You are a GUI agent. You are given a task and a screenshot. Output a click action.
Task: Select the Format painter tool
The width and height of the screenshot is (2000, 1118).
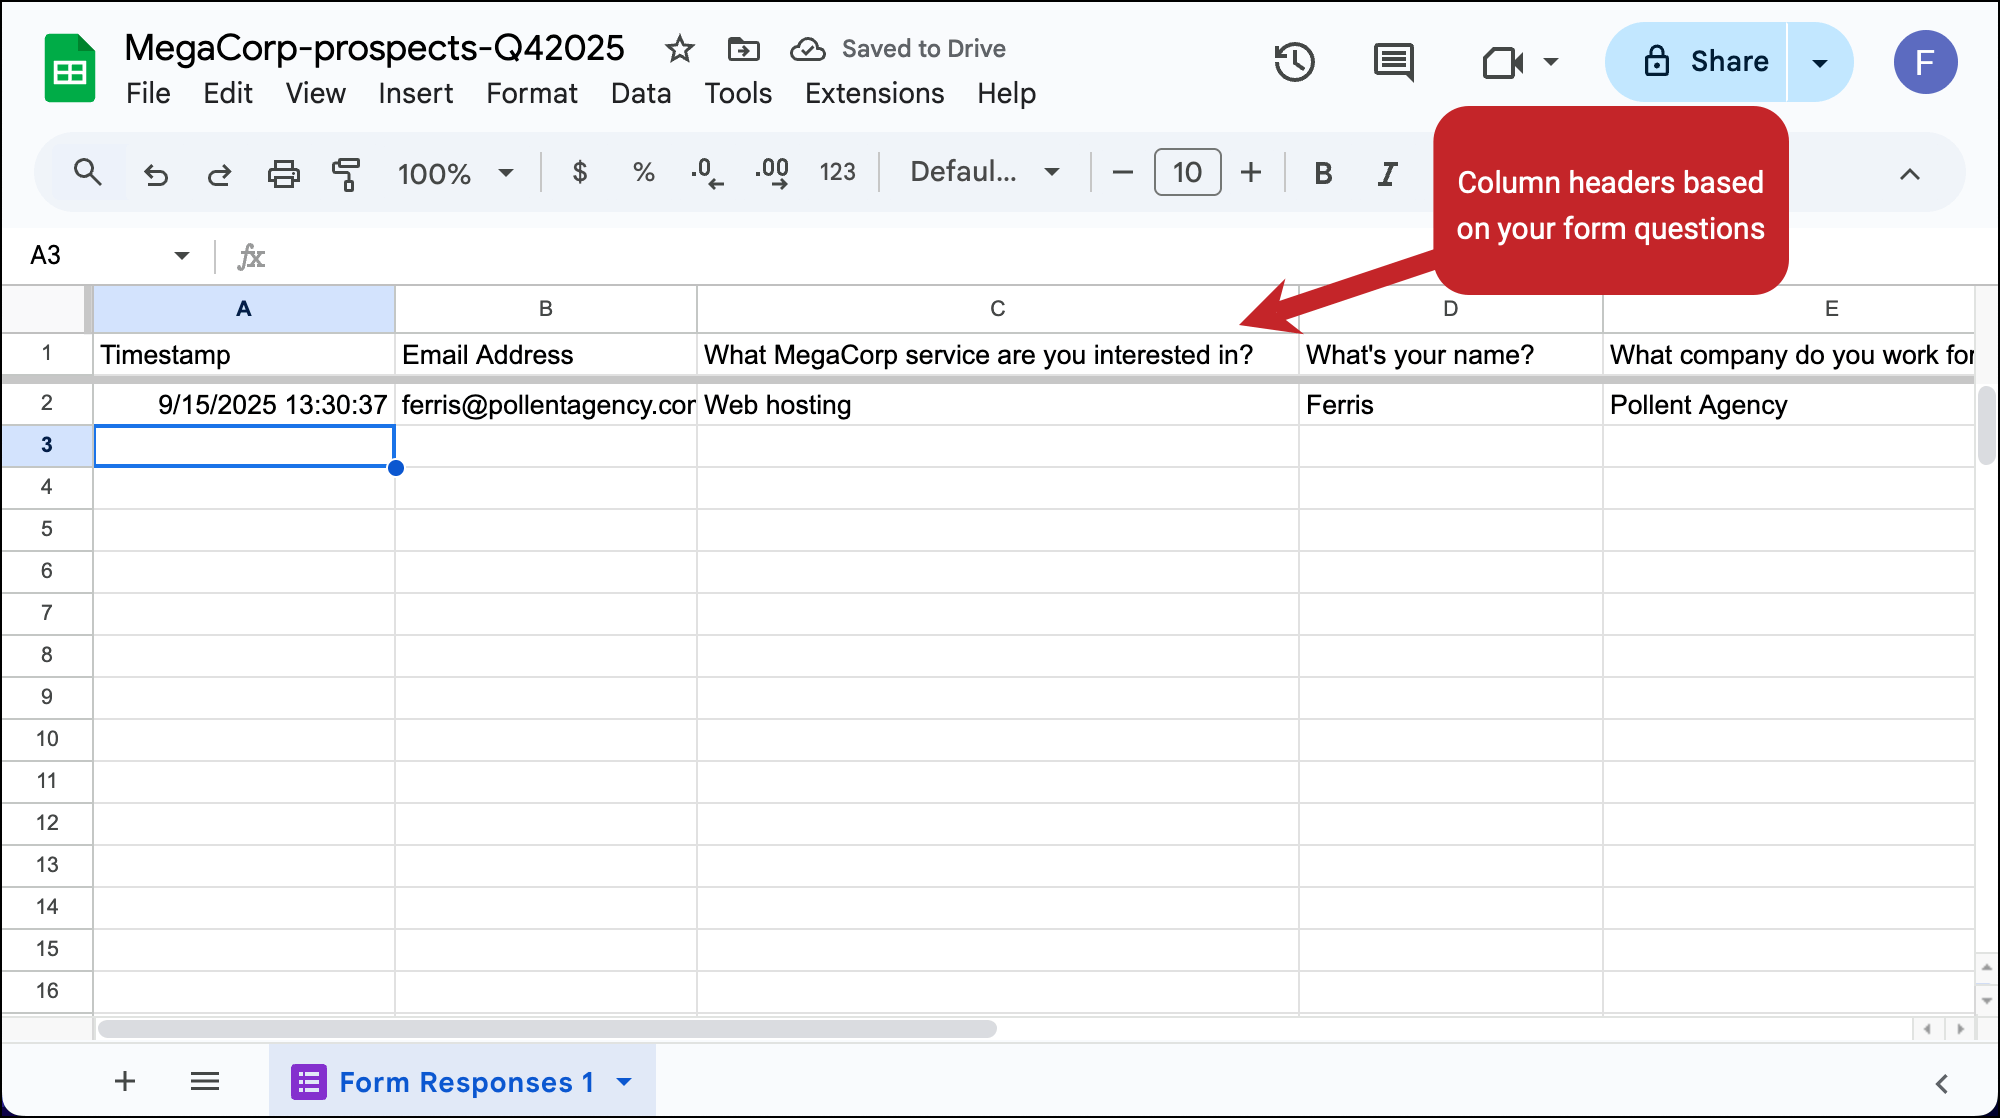346,172
